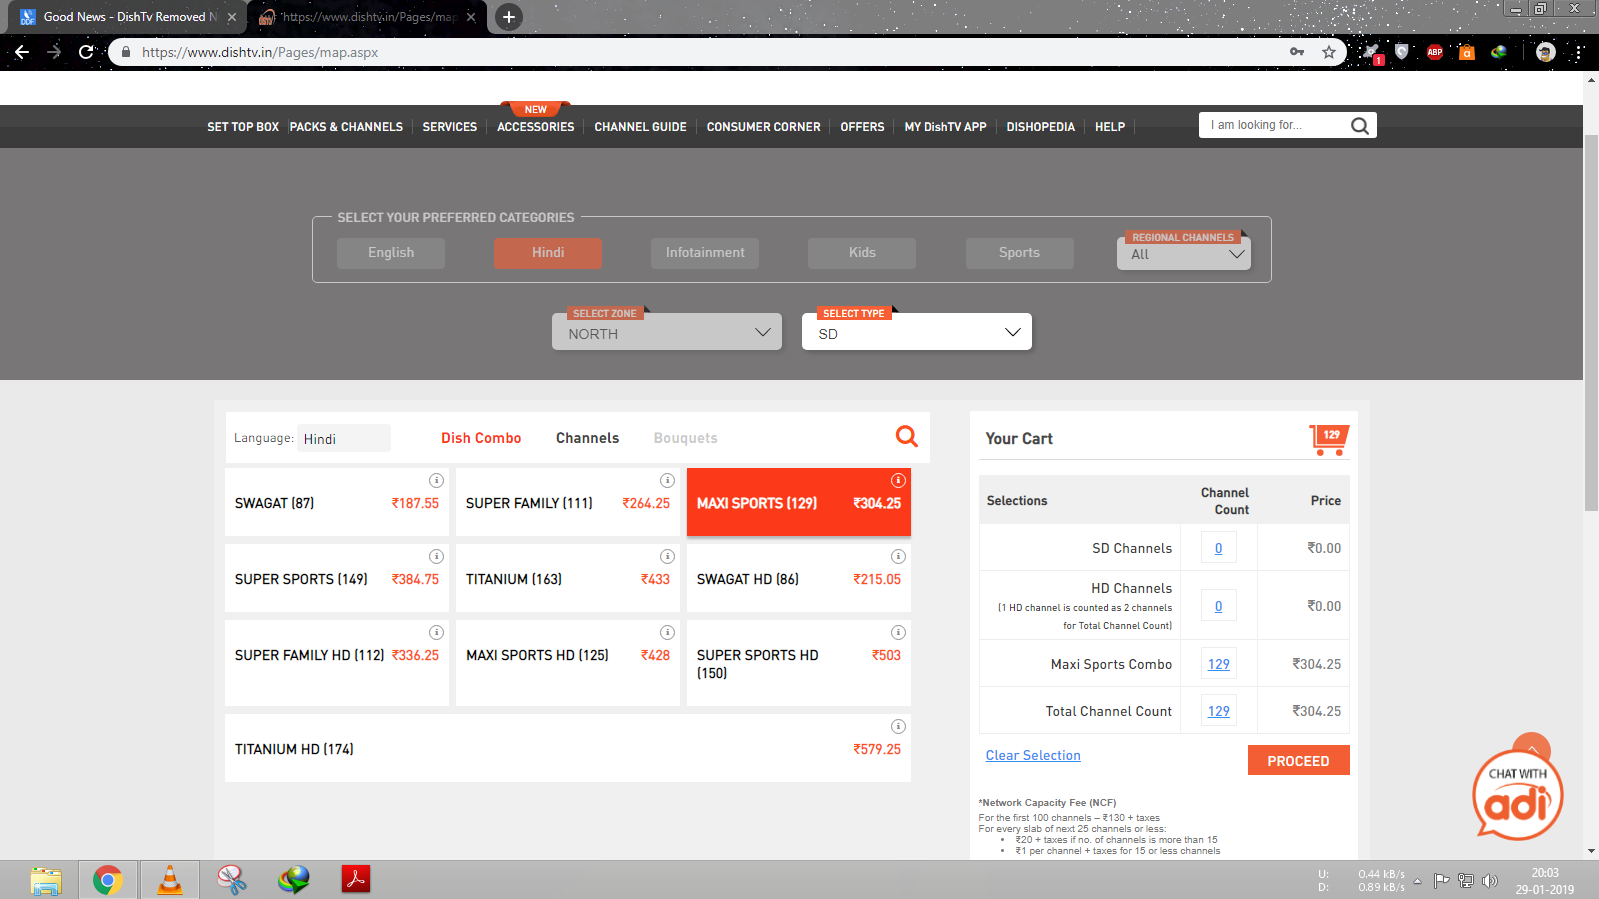Open the SERVICES menu
Image resolution: width=1599 pixels, height=899 pixels.
(x=449, y=127)
